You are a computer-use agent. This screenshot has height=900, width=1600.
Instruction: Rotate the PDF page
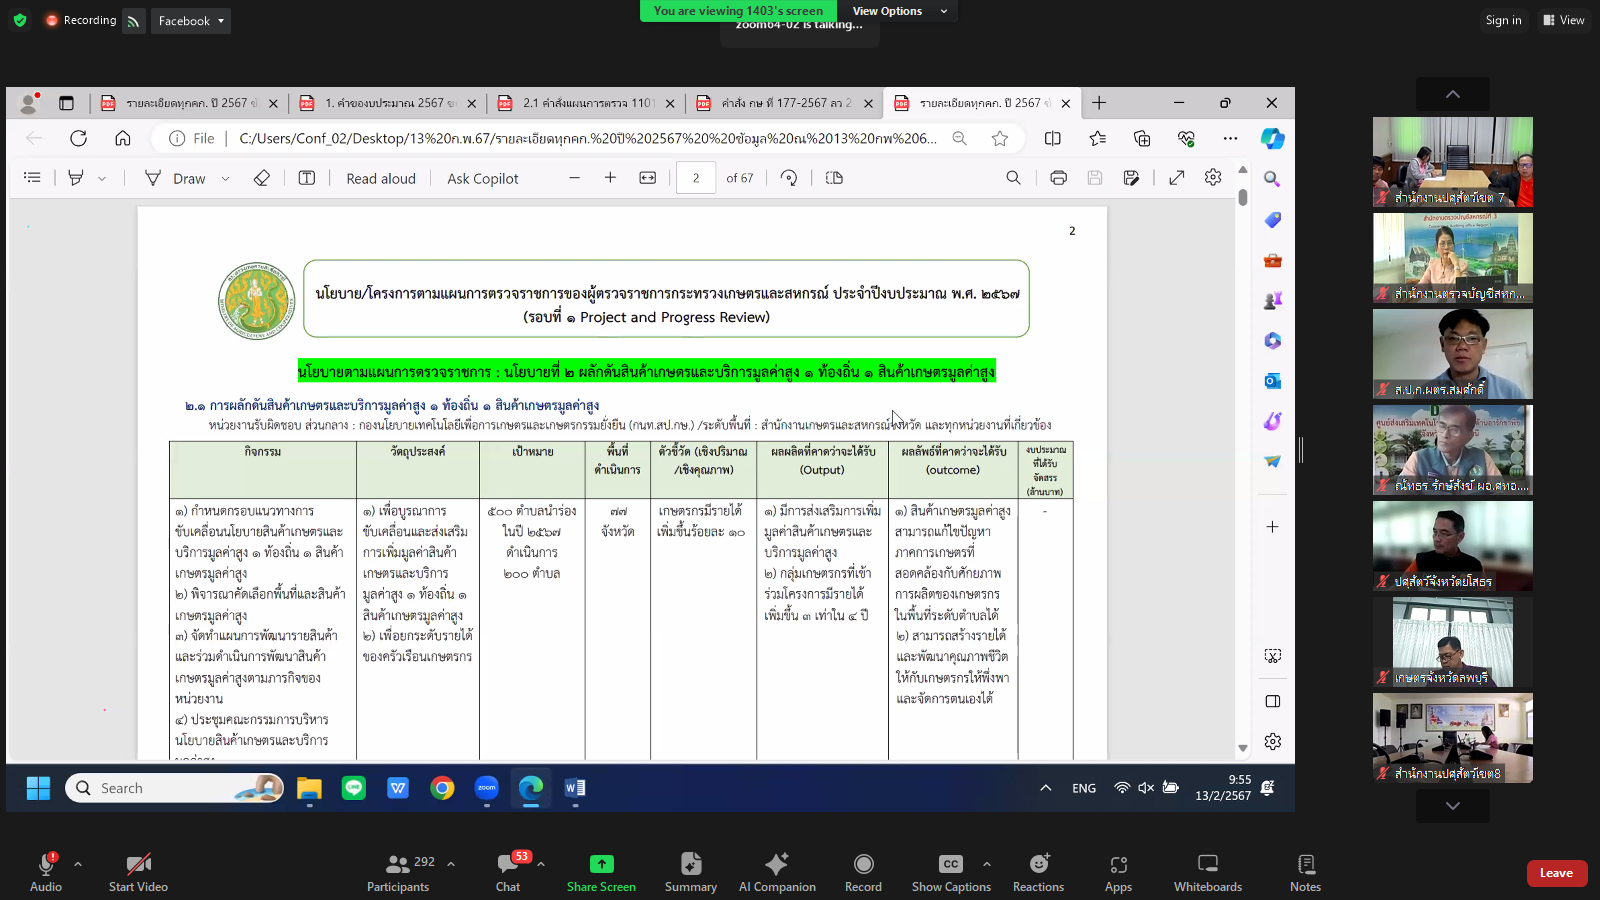tap(789, 178)
